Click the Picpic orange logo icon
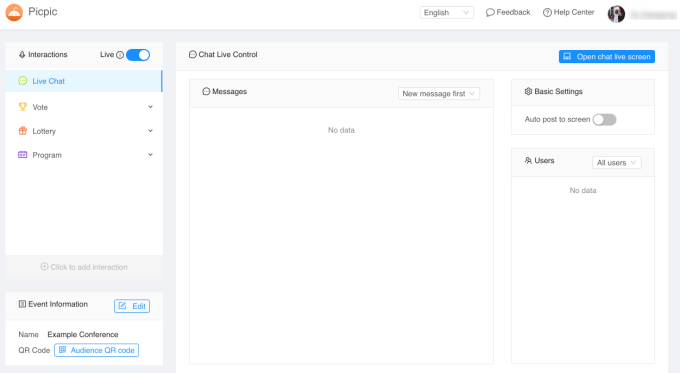Screen dimensions: 680x373 tap(14, 13)
